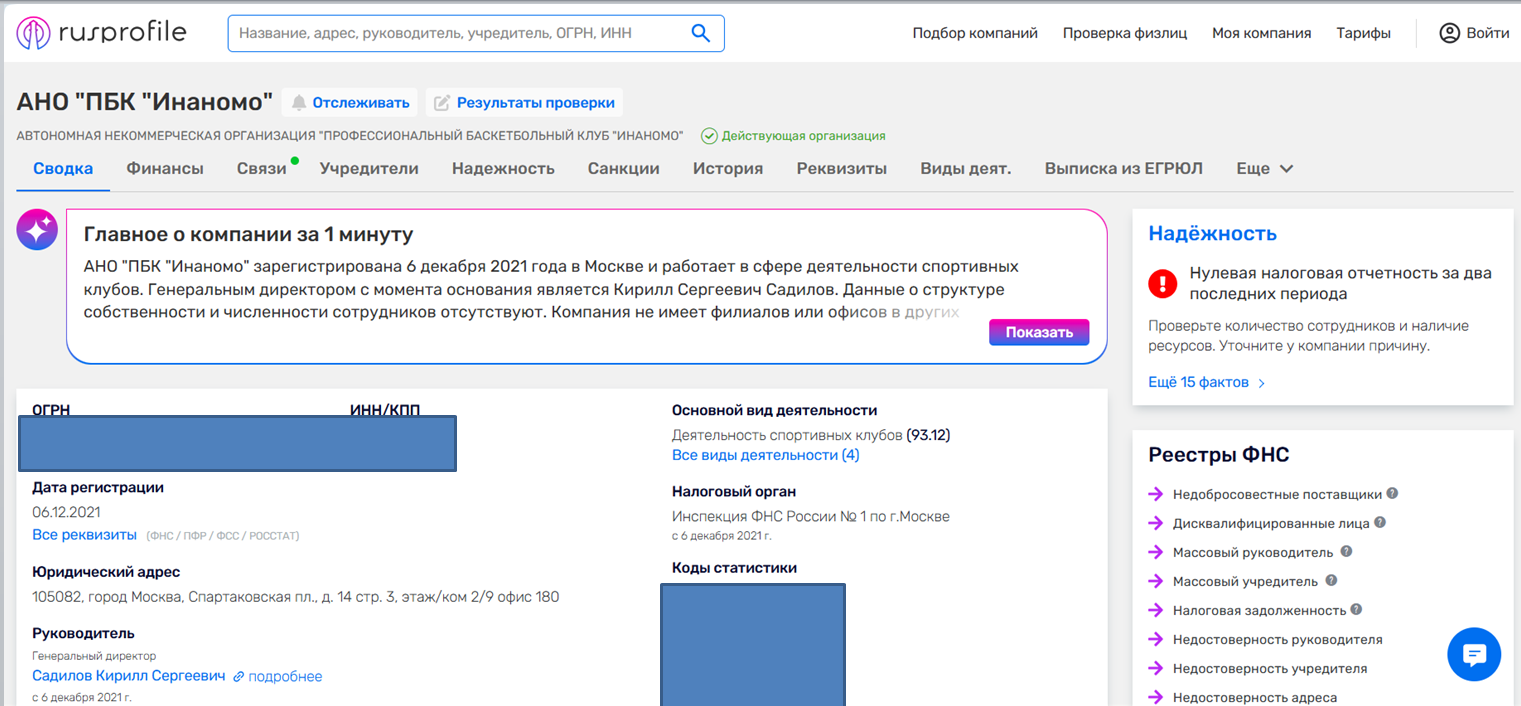
Task: Click help icon next to Массовый учредитель
Action: 1331,580
